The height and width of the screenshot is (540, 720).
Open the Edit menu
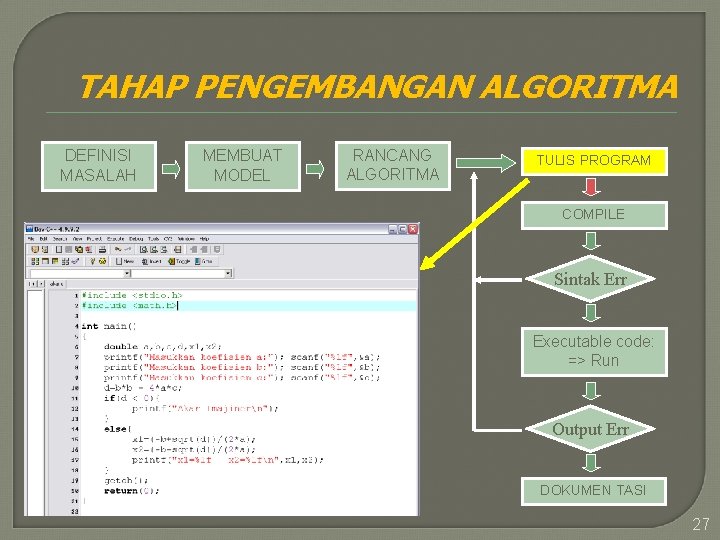click(x=44, y=239)
